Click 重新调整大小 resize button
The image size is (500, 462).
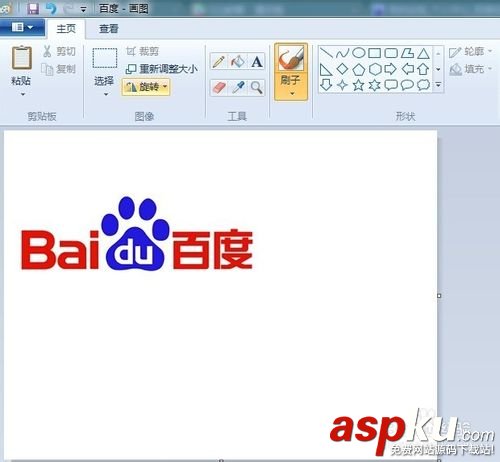[161, 69]
